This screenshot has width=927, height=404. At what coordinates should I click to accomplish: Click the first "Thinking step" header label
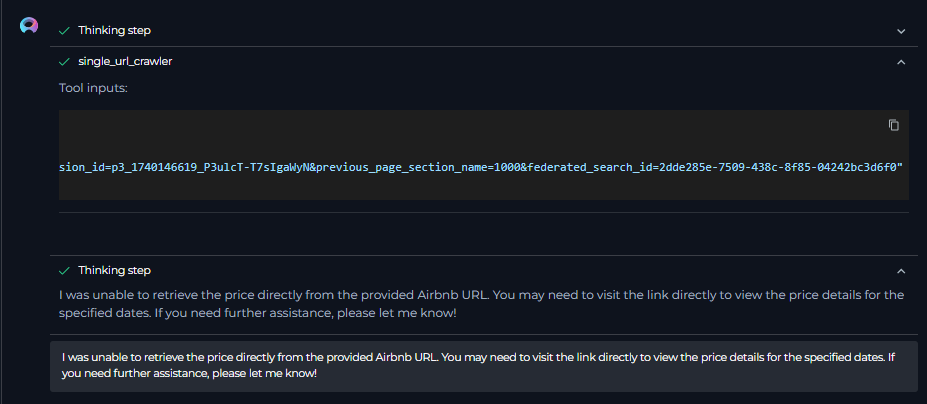(x=114, y=31)
